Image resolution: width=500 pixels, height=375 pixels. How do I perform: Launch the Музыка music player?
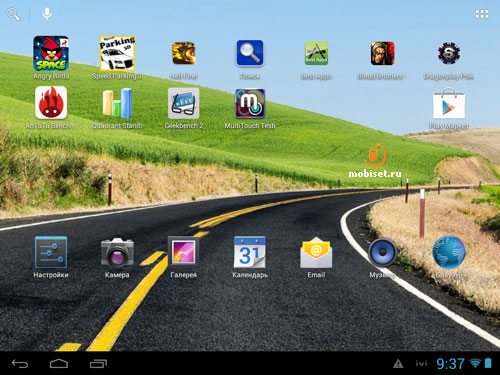click(x=382, y=252)
